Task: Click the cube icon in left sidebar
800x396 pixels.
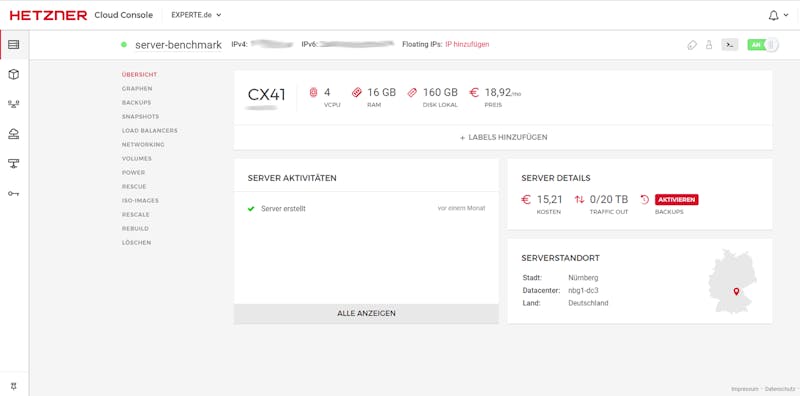Action: click(x=14, y=75)
